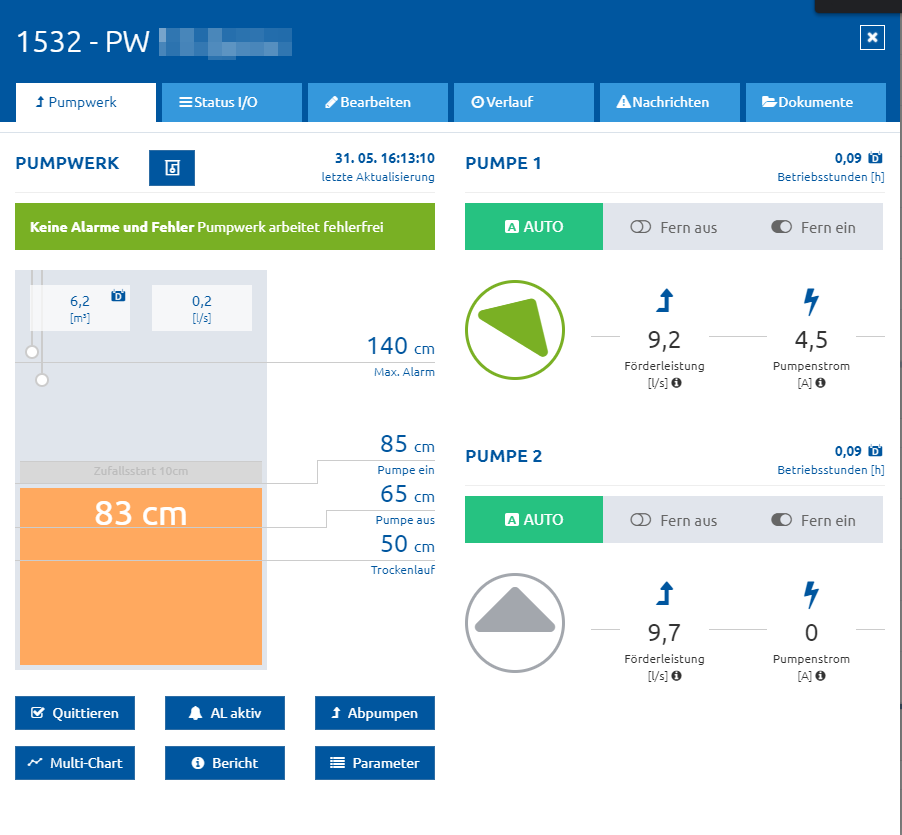
Task: Click info icon beside Pumpe 2 Pumpenstrom [A]
Action: click(820, 676)
